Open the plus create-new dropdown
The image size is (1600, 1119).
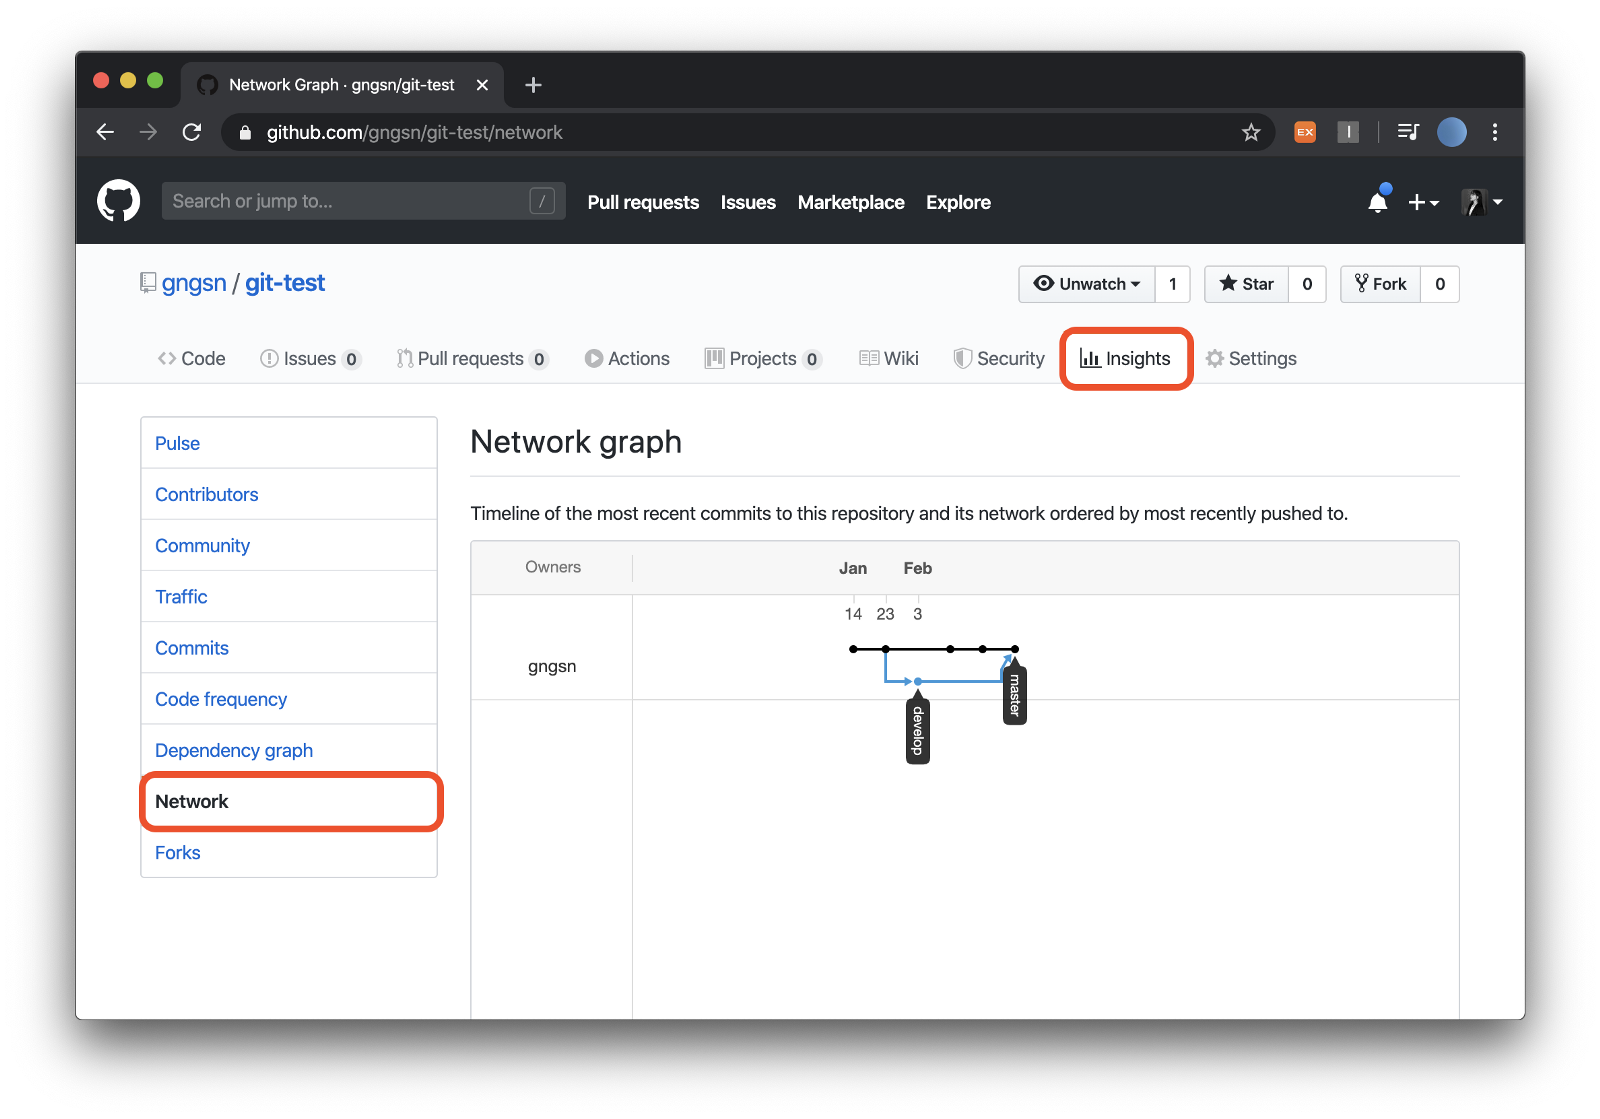(1423, 202)
